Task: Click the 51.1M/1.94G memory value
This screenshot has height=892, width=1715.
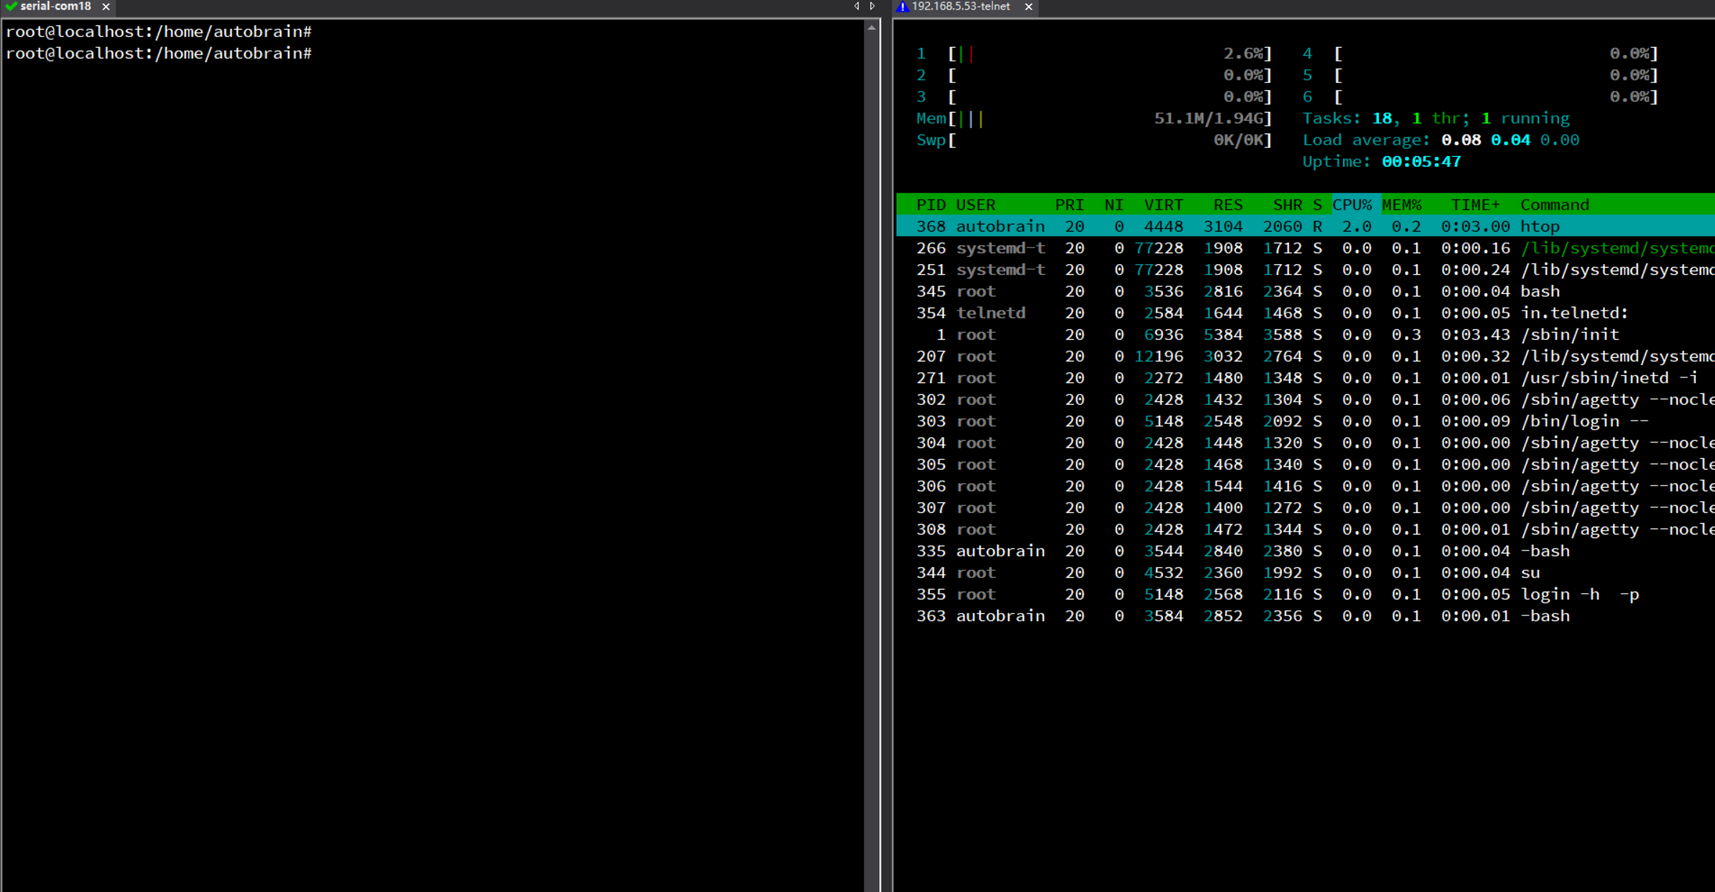Action: click(1208, 119)
